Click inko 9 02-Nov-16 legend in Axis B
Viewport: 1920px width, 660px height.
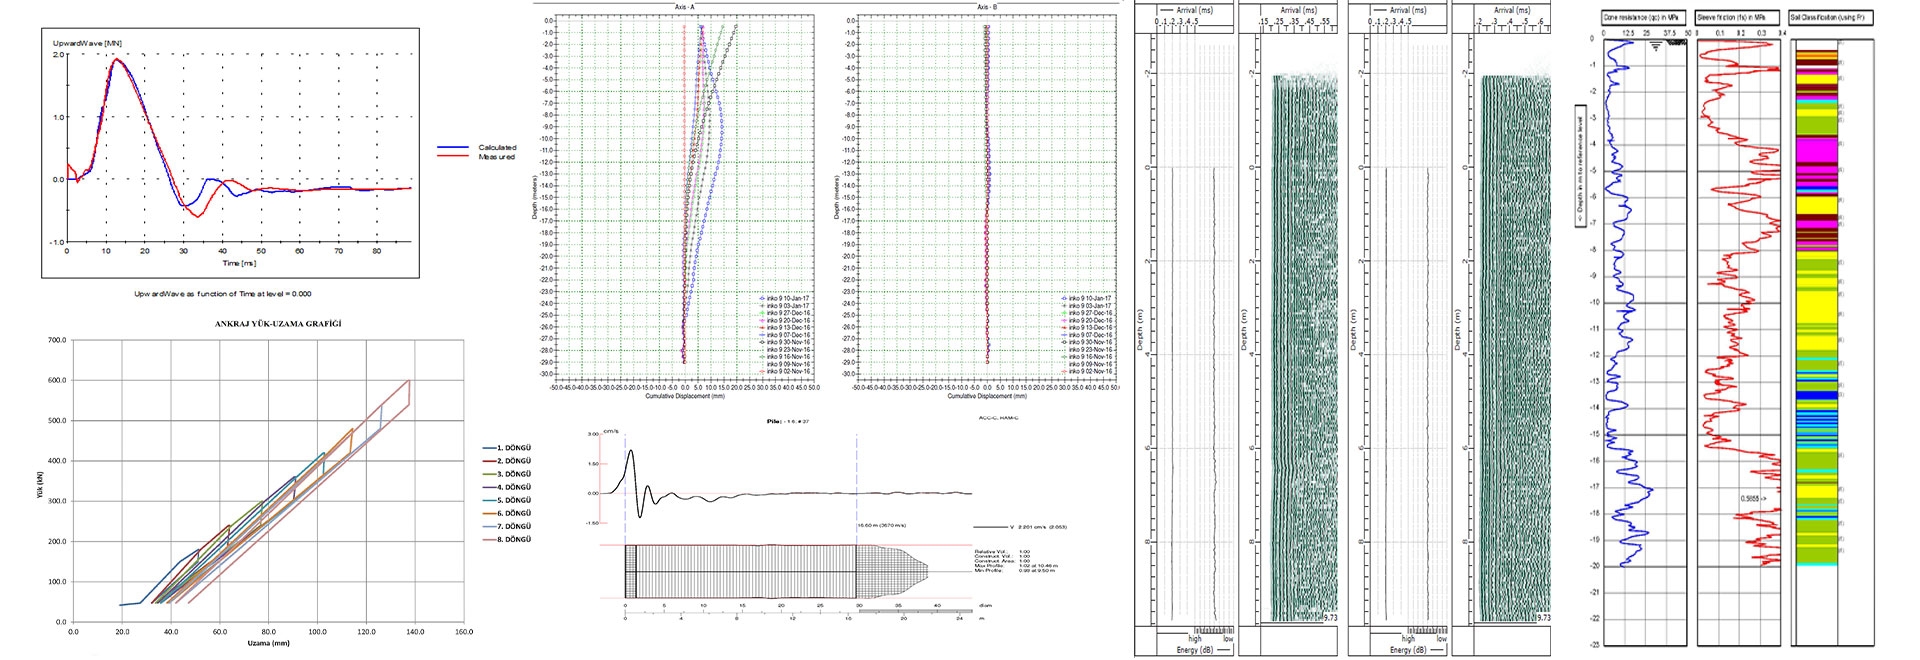click(1088, 371)
